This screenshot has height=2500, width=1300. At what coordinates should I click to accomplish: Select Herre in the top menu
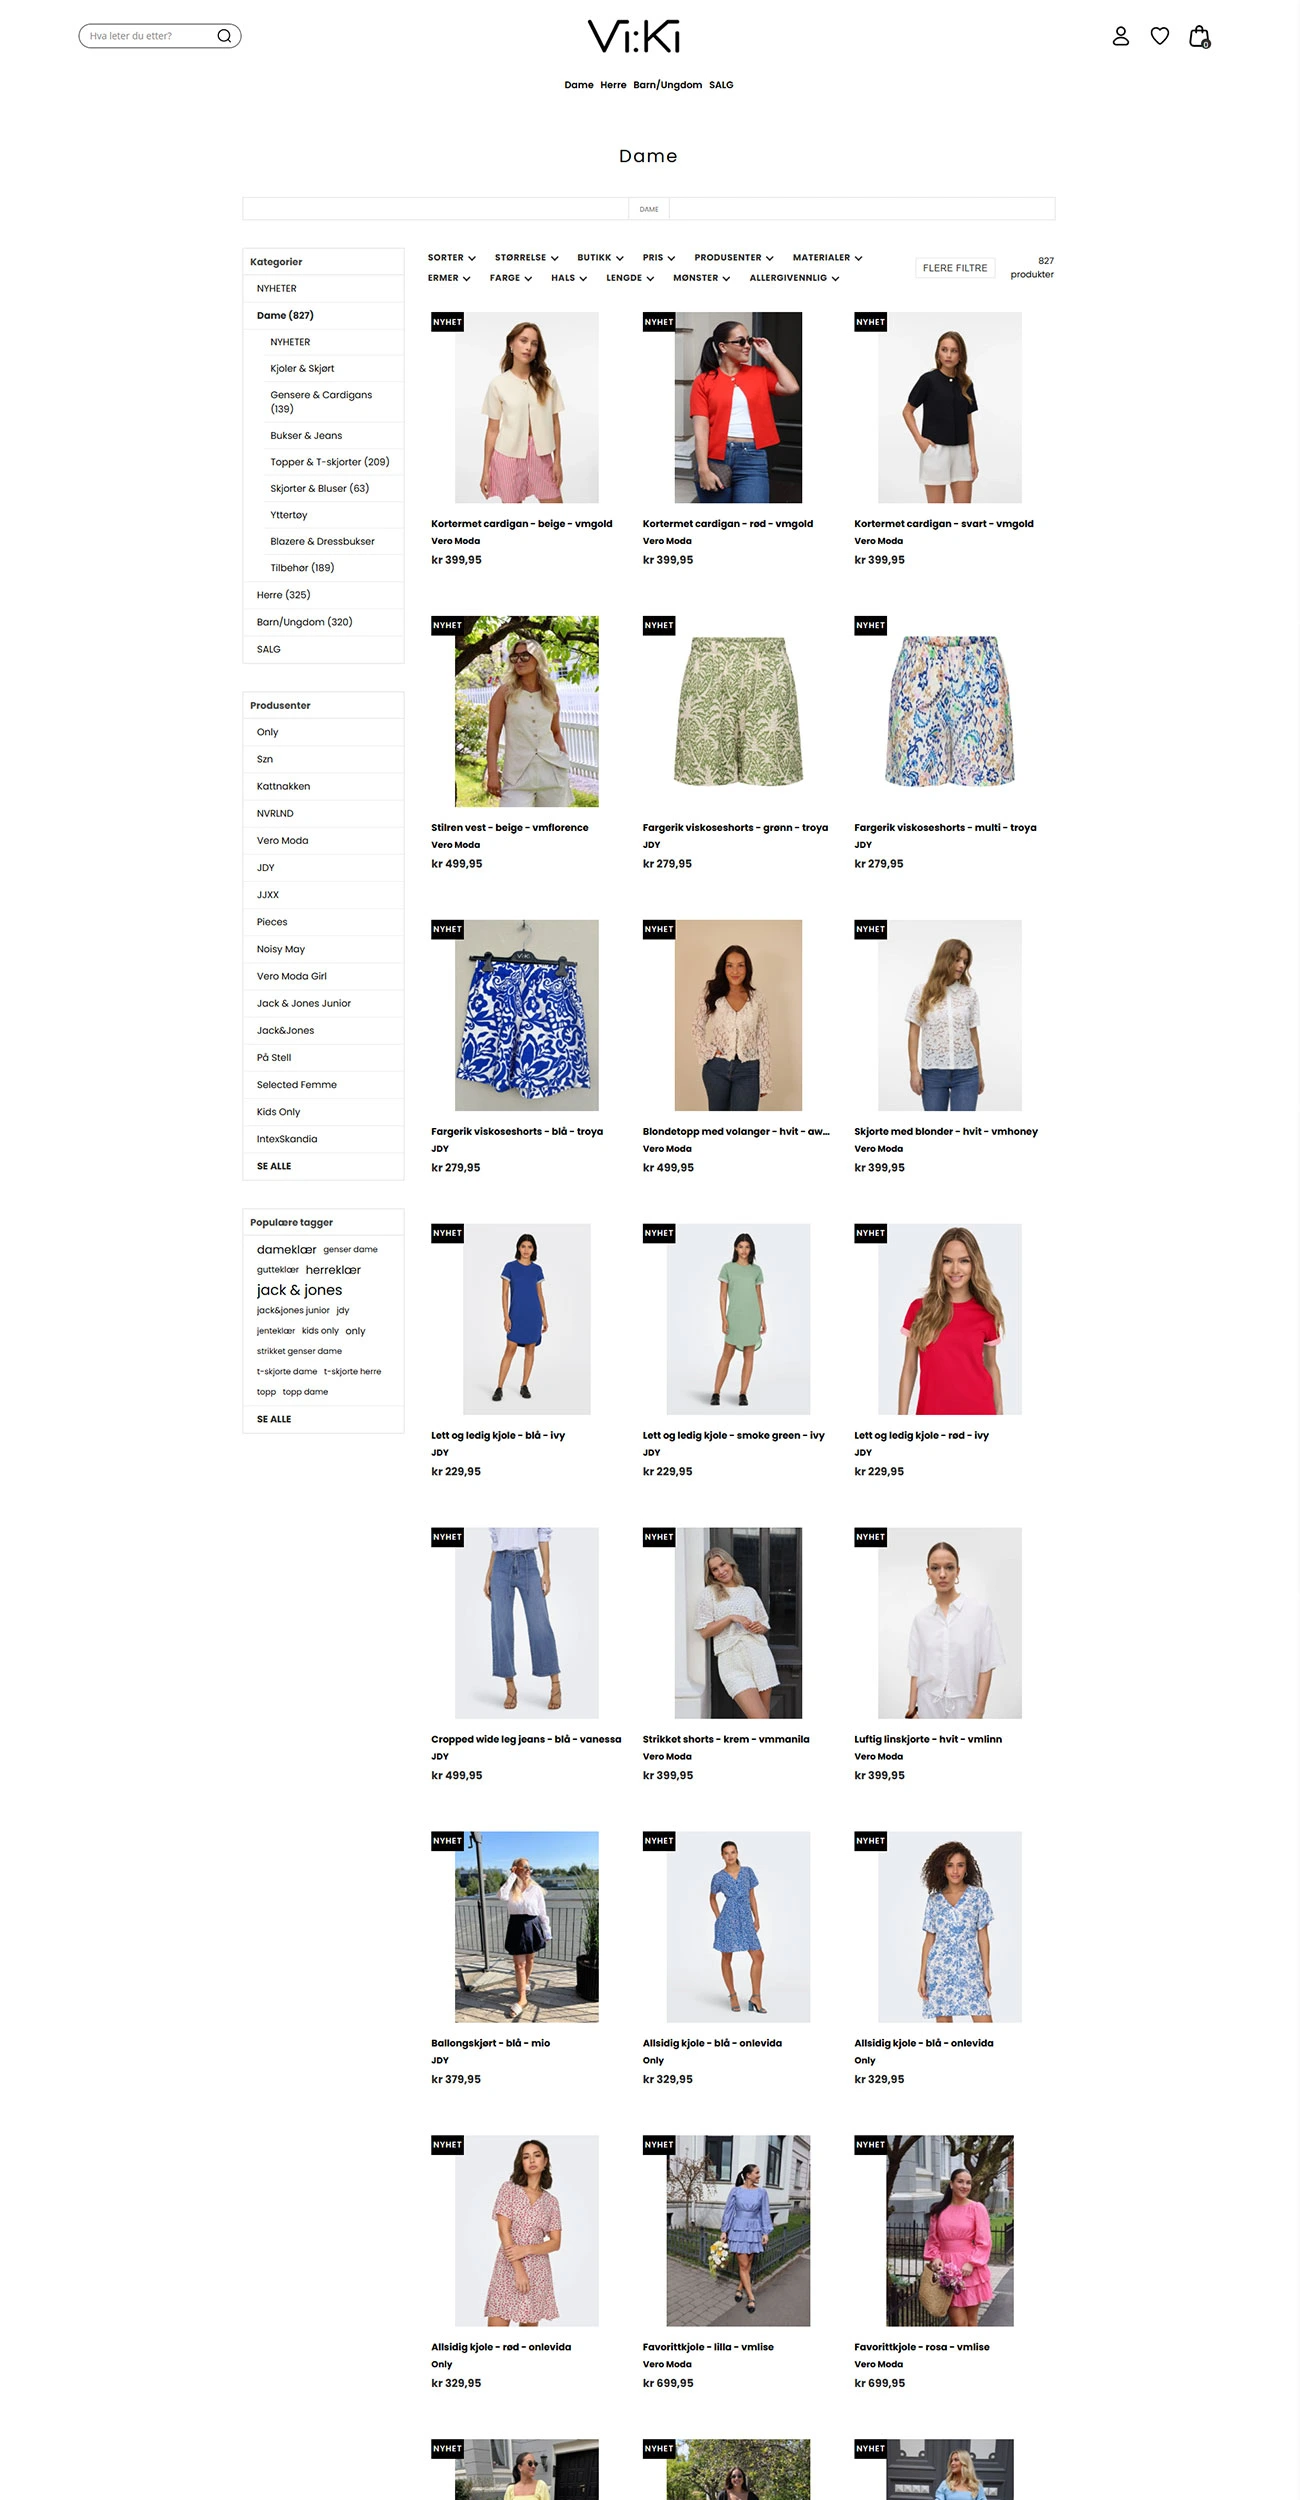[x=613, y=85]
